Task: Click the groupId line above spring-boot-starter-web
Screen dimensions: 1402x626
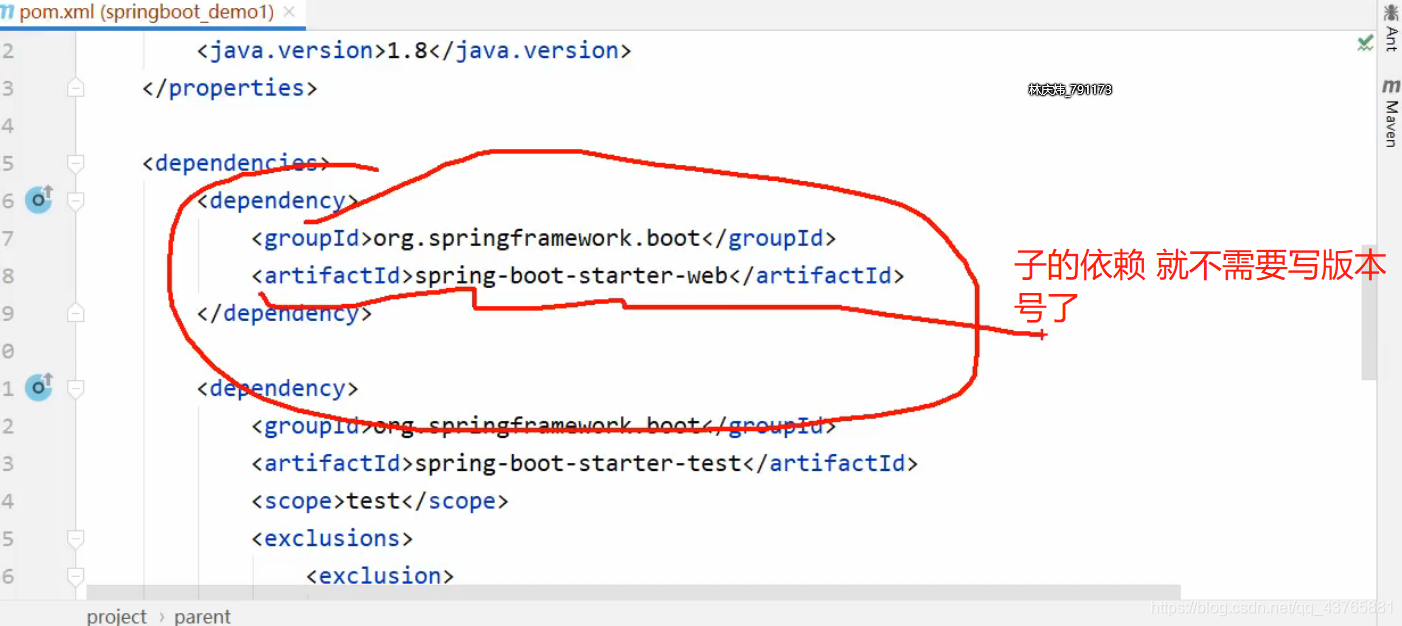Action: click(x=543, y=238)
